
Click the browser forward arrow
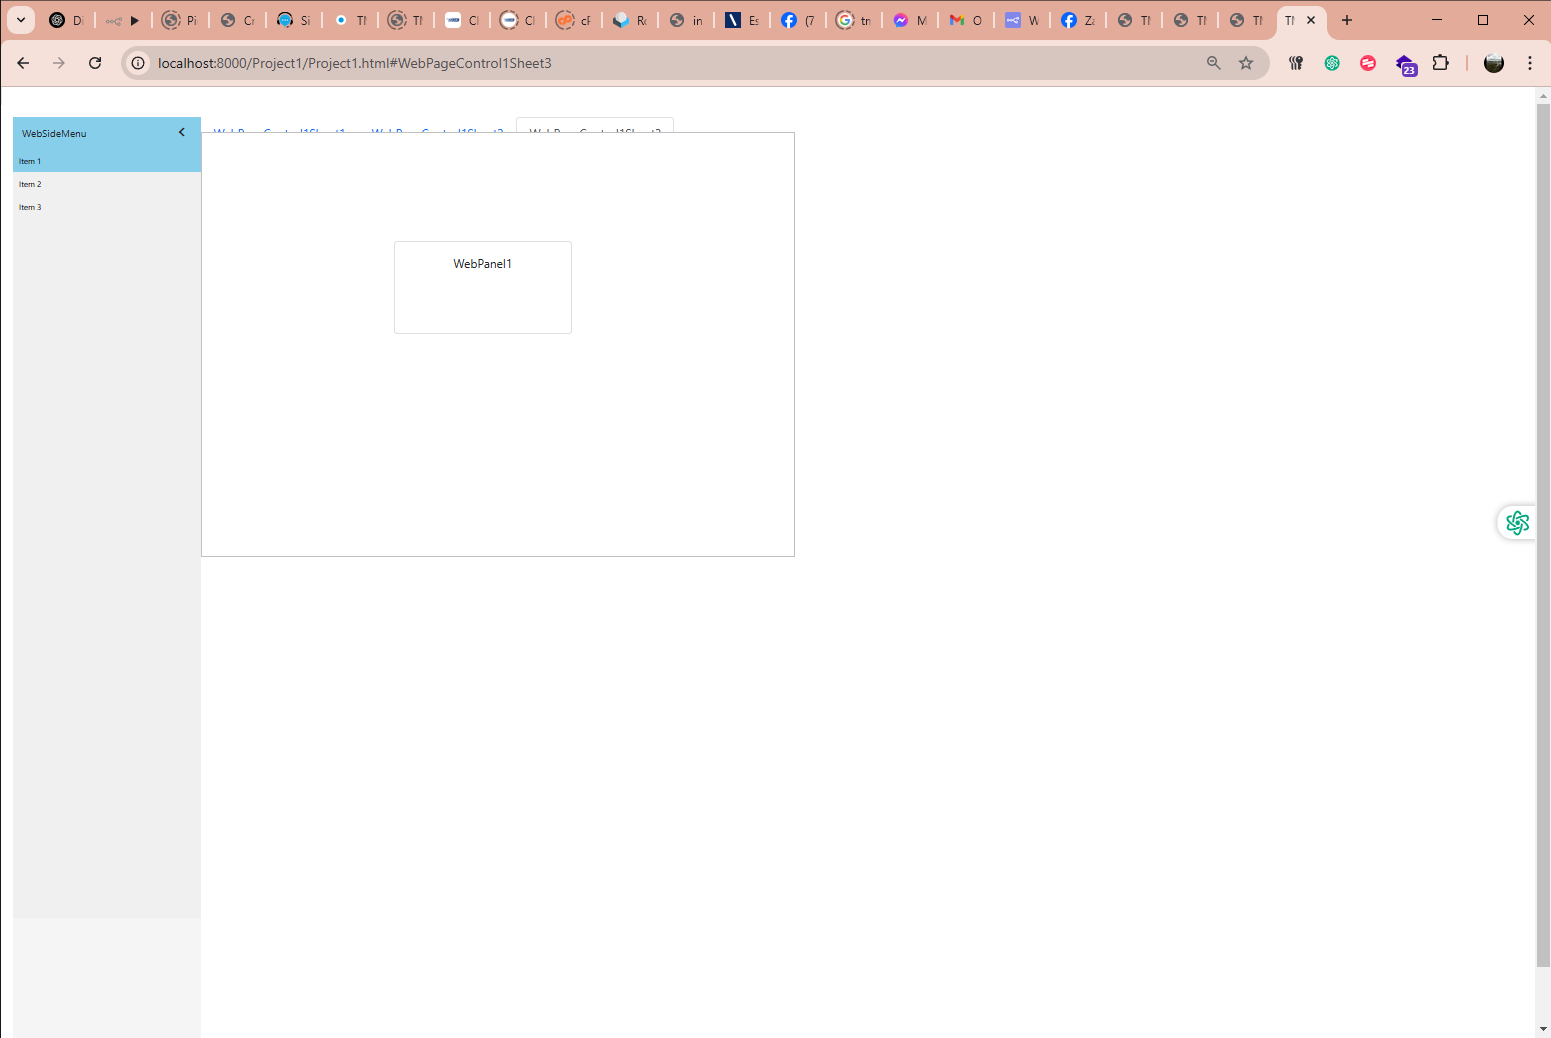[x=59, y=63]
